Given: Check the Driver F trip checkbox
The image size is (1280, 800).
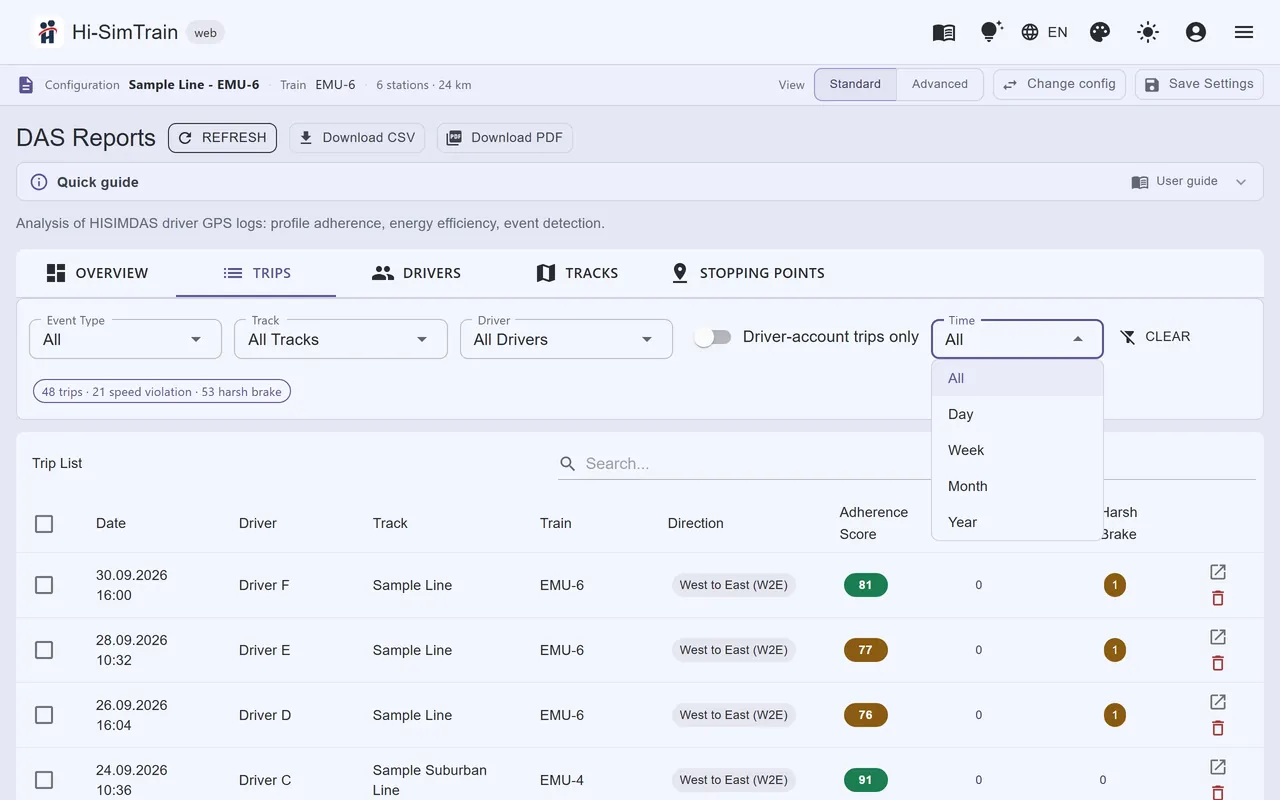Looking at the screenshot, I should [44, 585].
